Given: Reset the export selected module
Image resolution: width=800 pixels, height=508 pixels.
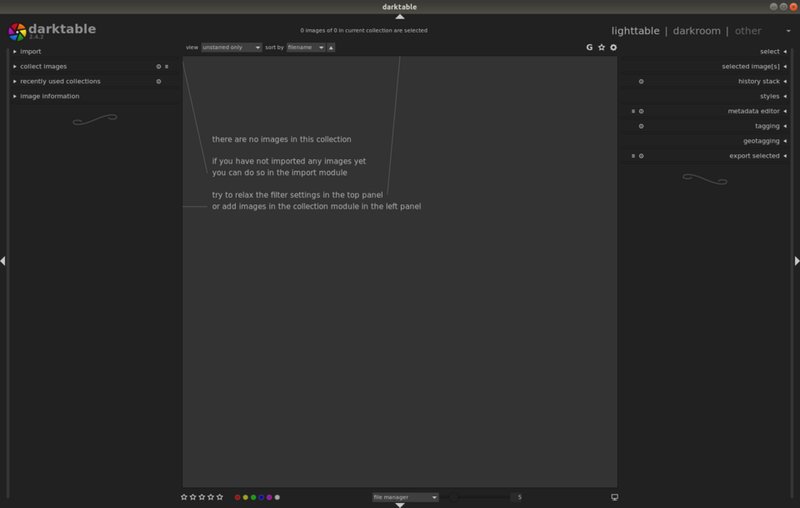Looking at the screenshot, I should point(641,156).
